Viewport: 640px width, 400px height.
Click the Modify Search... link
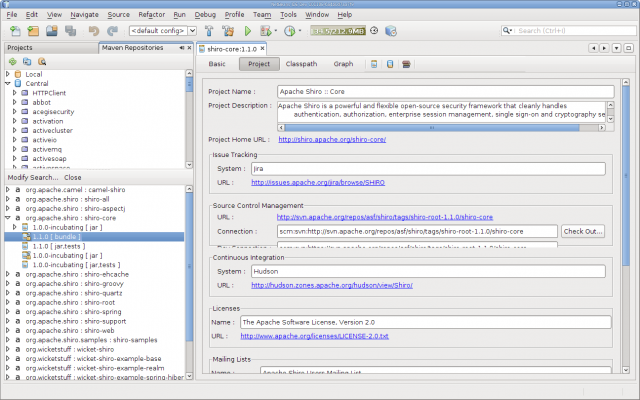[32, 177]
